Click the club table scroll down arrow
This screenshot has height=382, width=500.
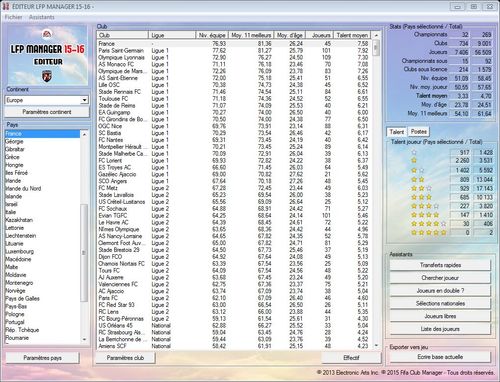tap(376, 346)
